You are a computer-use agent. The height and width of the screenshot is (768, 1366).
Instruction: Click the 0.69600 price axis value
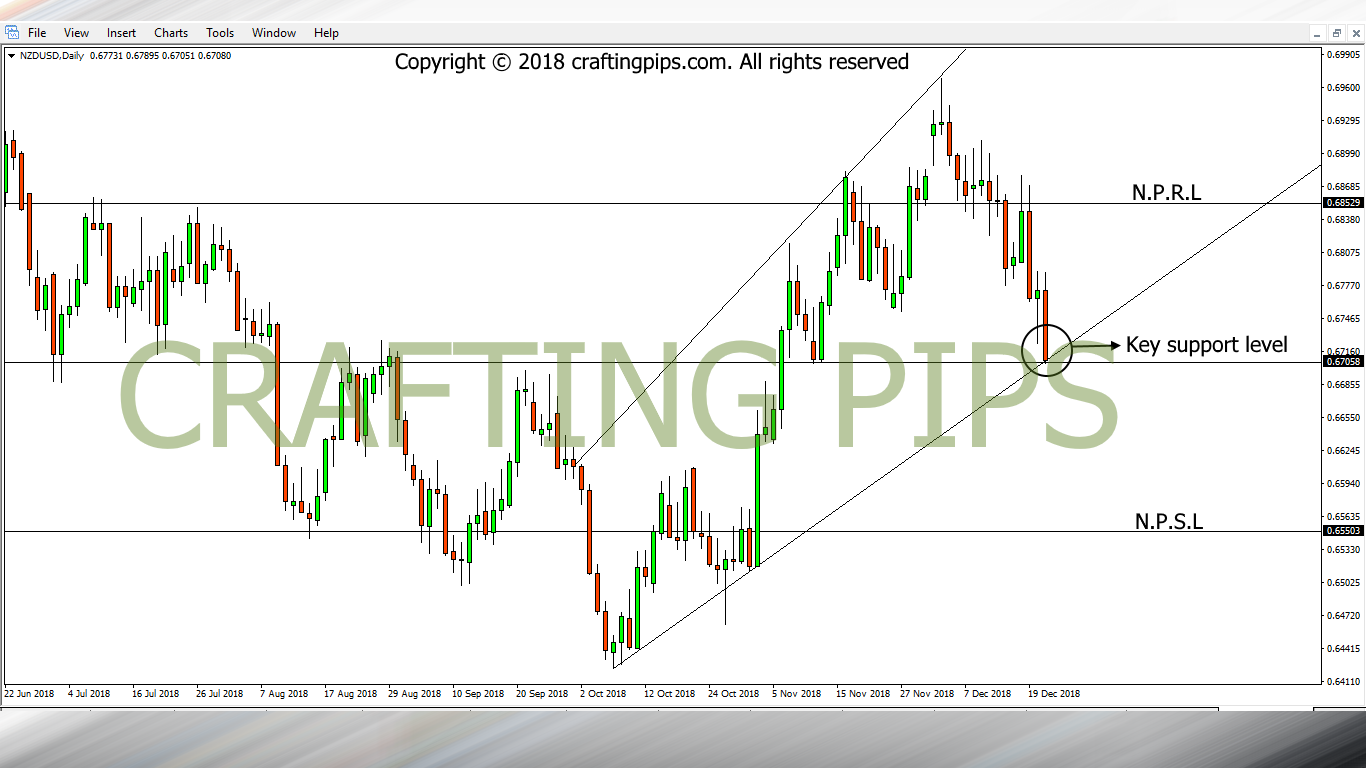[x=1345, y=88]
